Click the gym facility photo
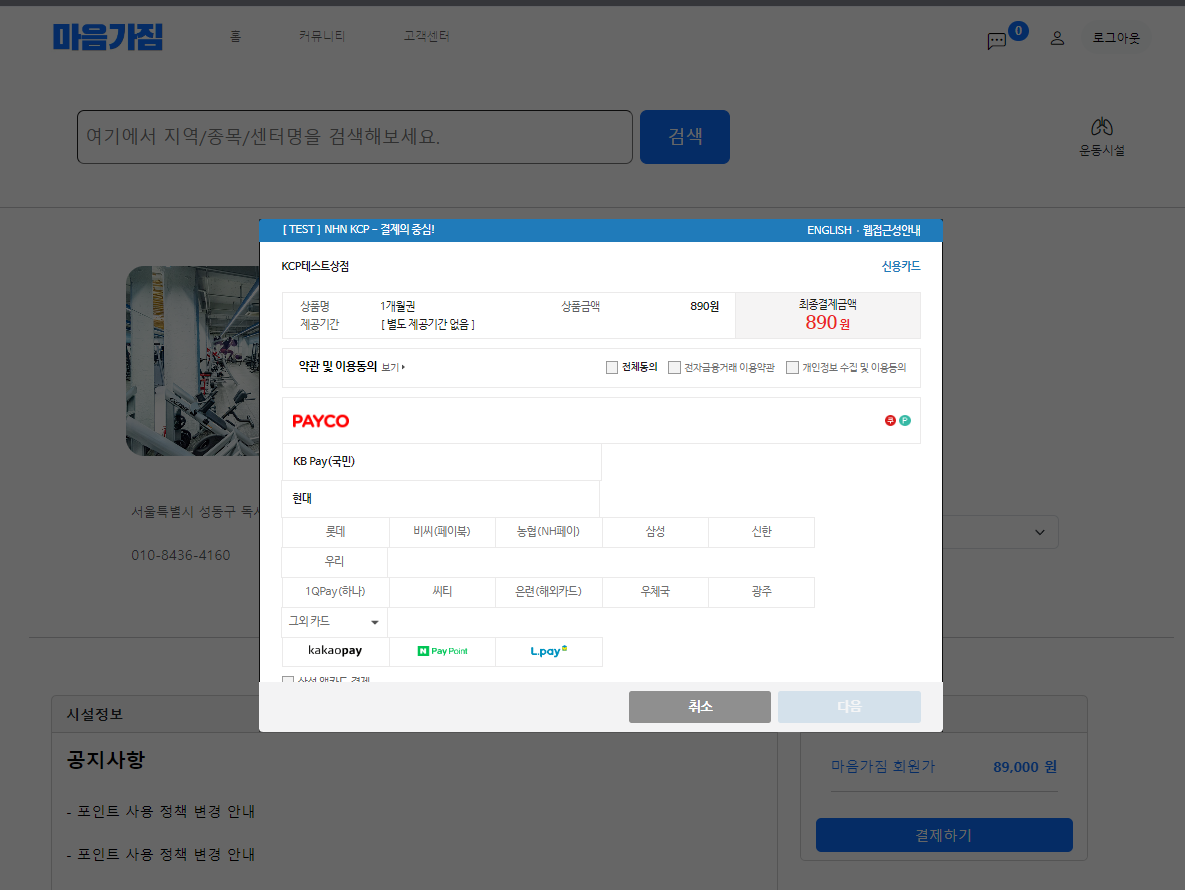The image size is (1185, 890). [193, 360]
